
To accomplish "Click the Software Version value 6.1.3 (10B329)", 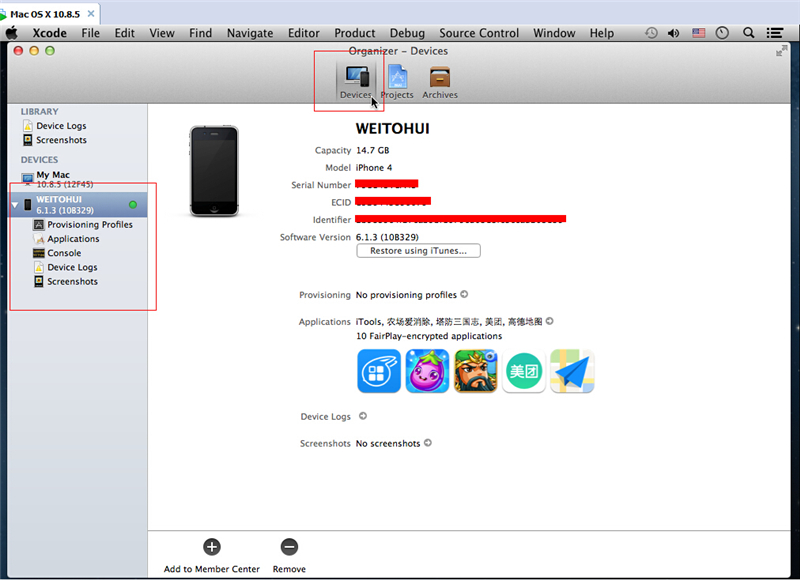I will click(387, 237).
